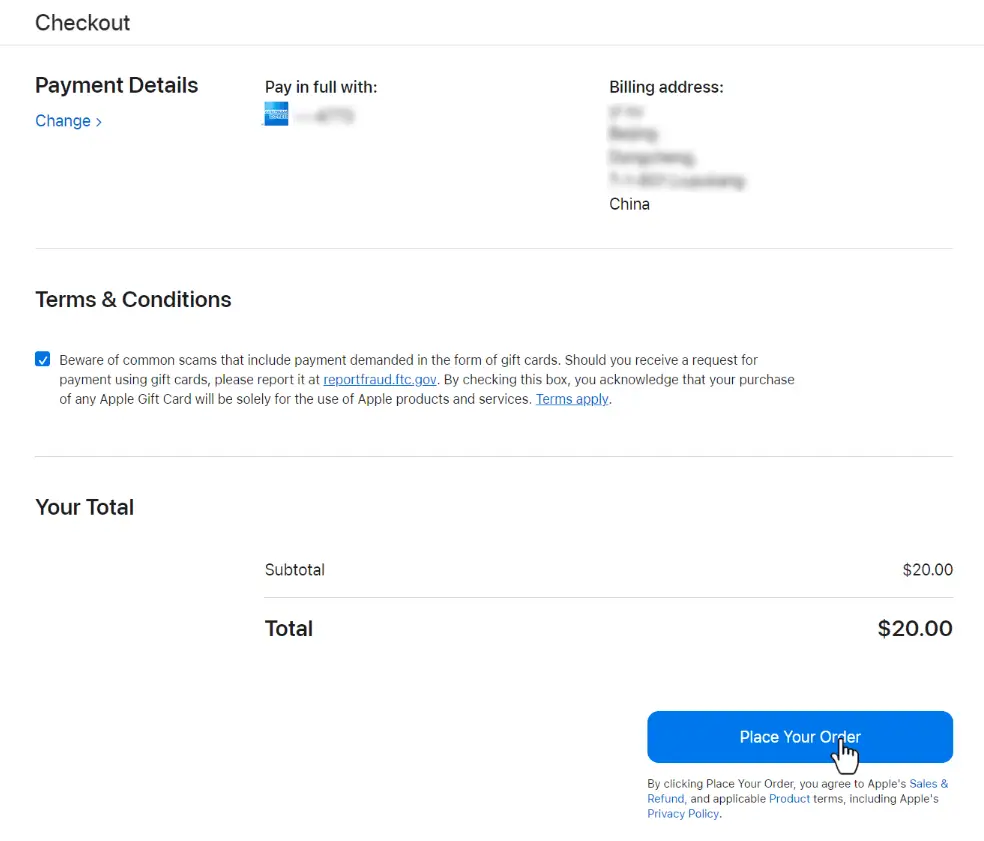Open the Privacy Policy link
The height and width of the screenshot is (841, 984).
click(683, 814)
